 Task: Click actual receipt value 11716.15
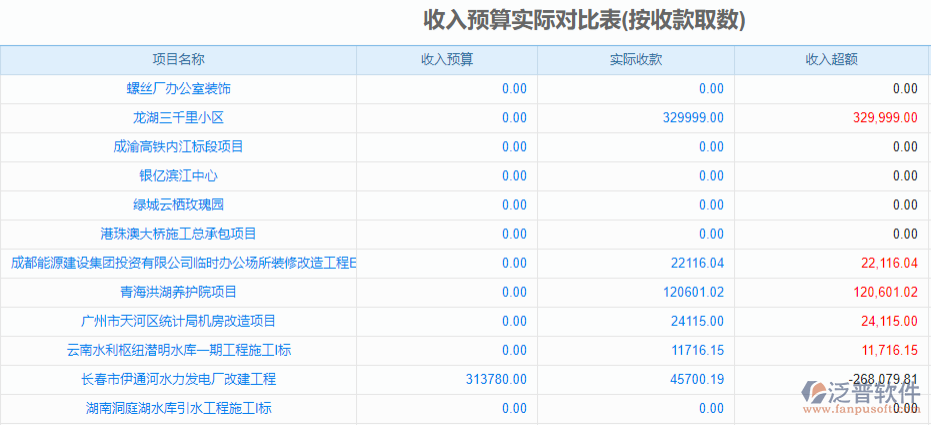698,350
